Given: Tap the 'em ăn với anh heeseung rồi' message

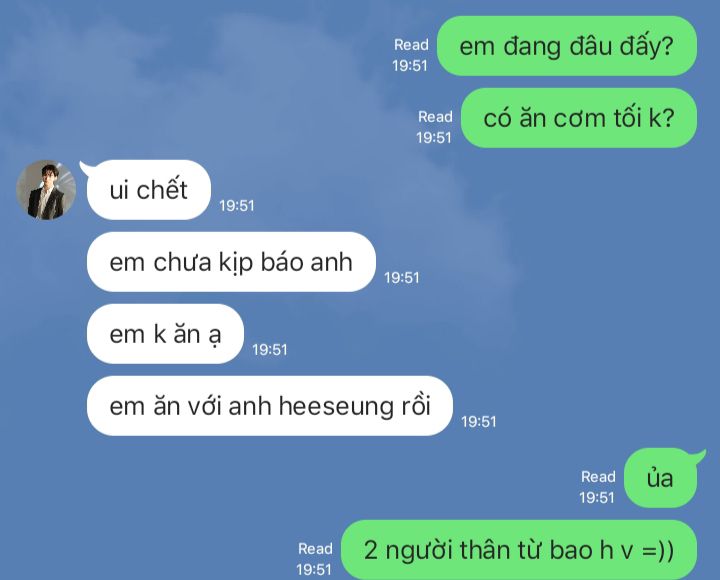Looking at the screenshot, I should click(270, 406).
